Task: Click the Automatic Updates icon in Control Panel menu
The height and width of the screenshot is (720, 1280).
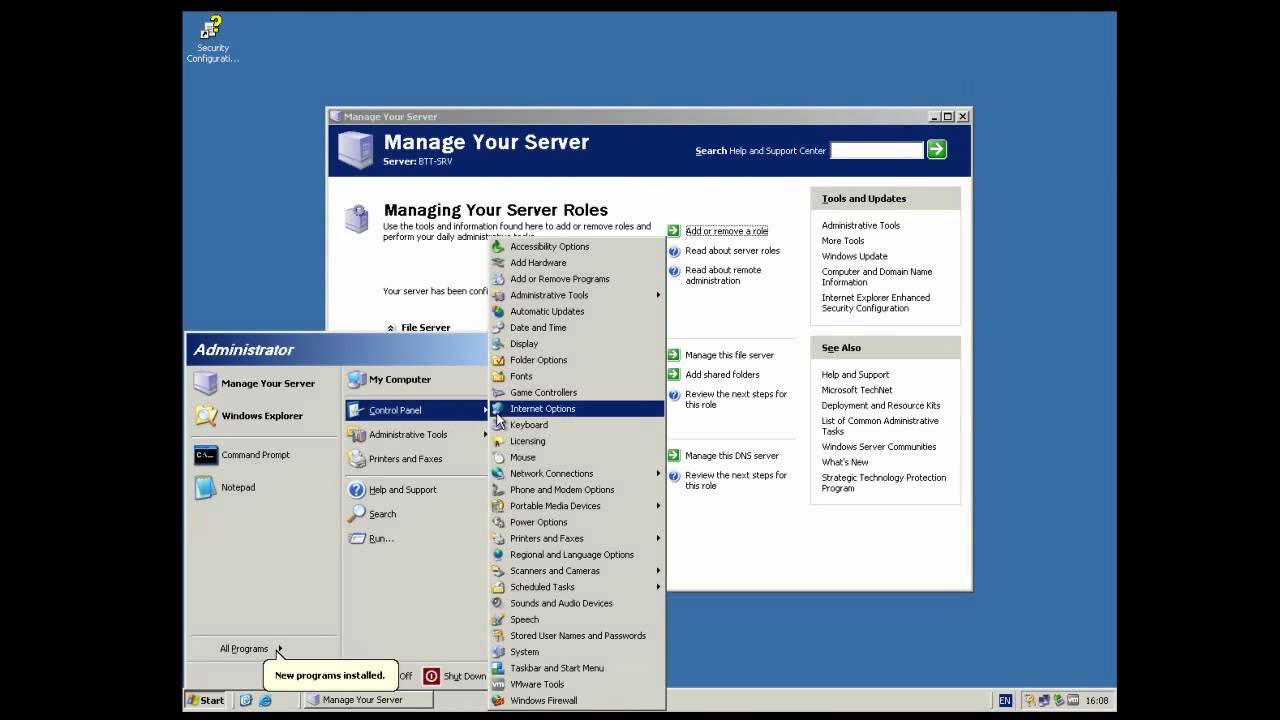Action: pos(498,312)
